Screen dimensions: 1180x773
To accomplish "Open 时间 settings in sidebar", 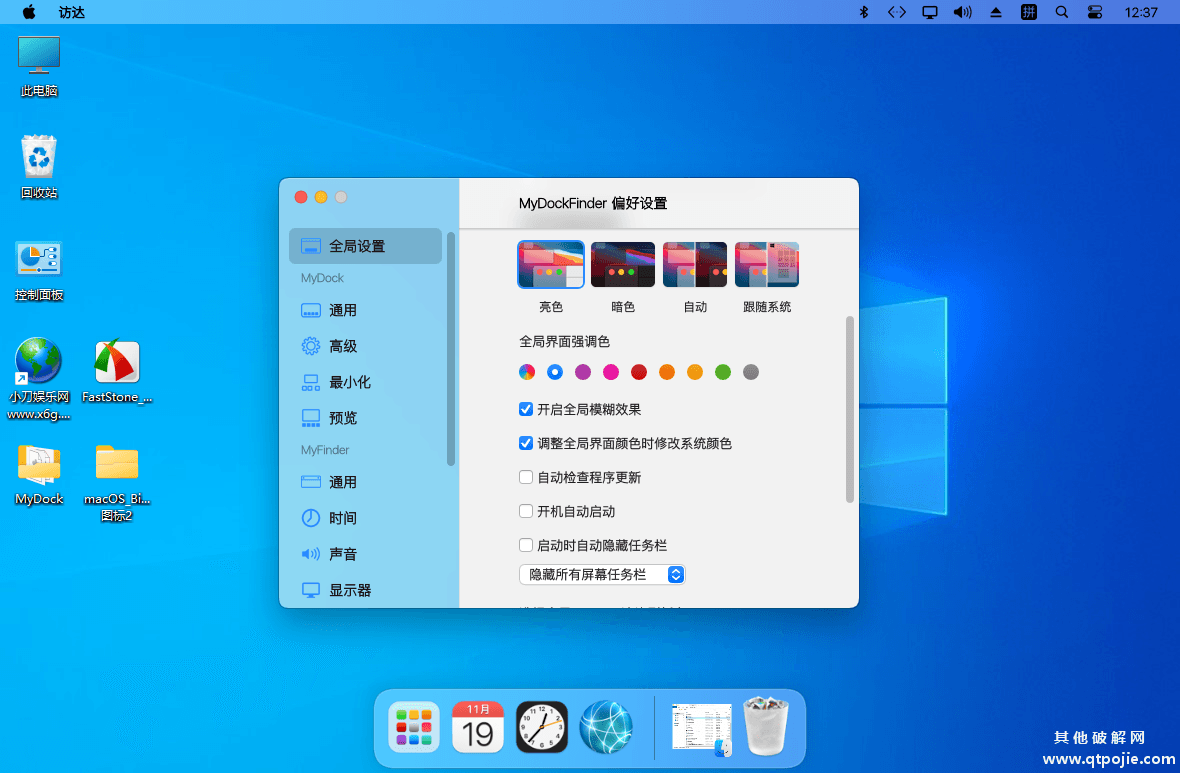I will [x=365, y=518].
